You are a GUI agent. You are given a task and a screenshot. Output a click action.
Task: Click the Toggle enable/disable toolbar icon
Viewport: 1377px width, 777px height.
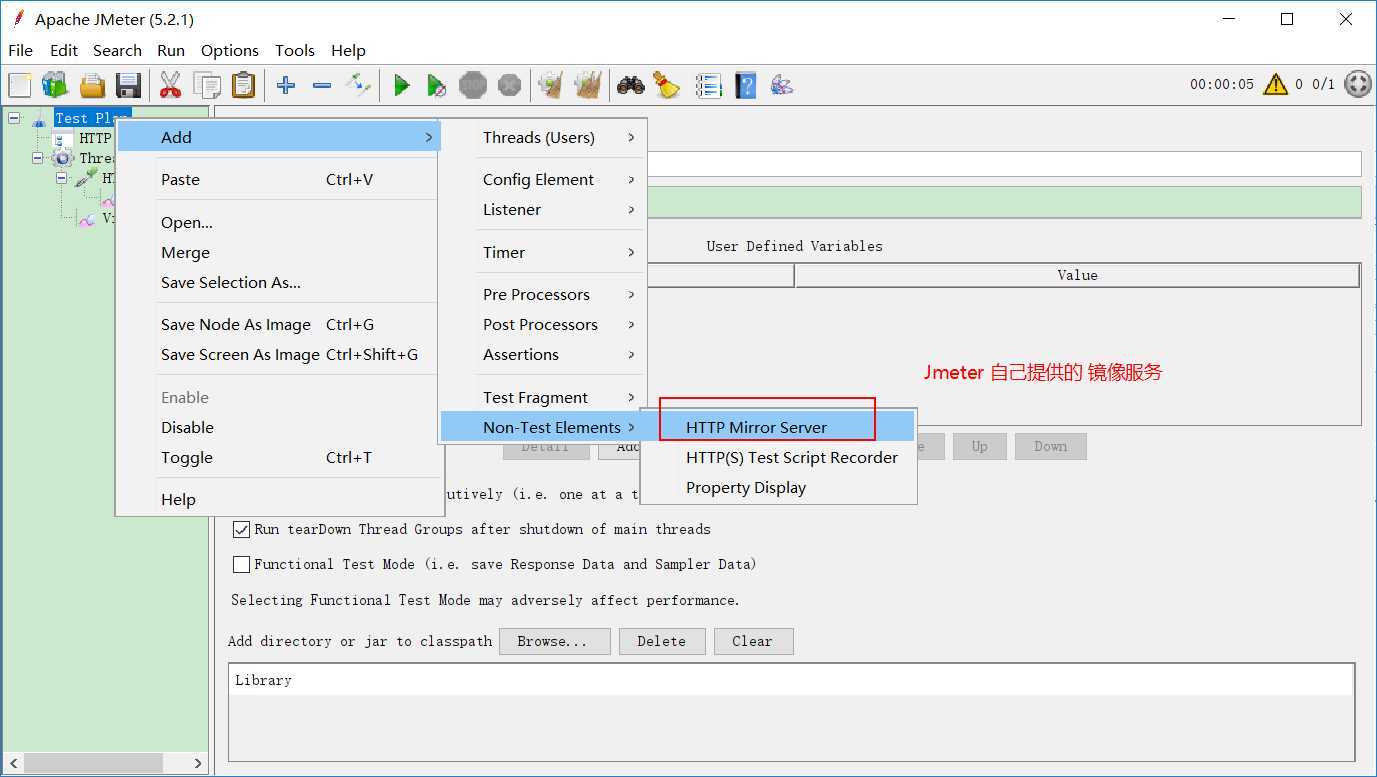pyautogui.click(x=358, y=85)
